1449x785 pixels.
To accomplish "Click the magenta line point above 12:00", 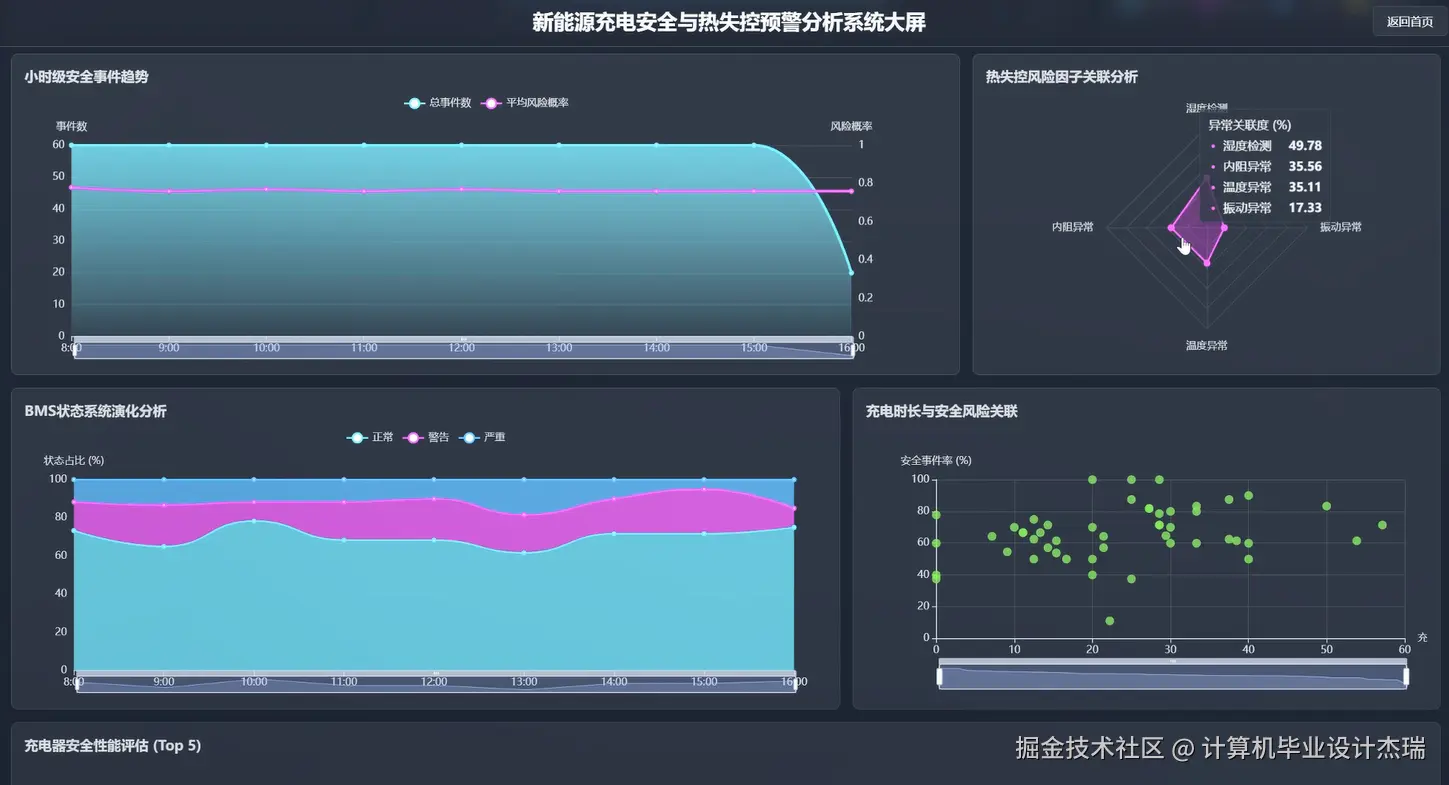I will (461, 187).
